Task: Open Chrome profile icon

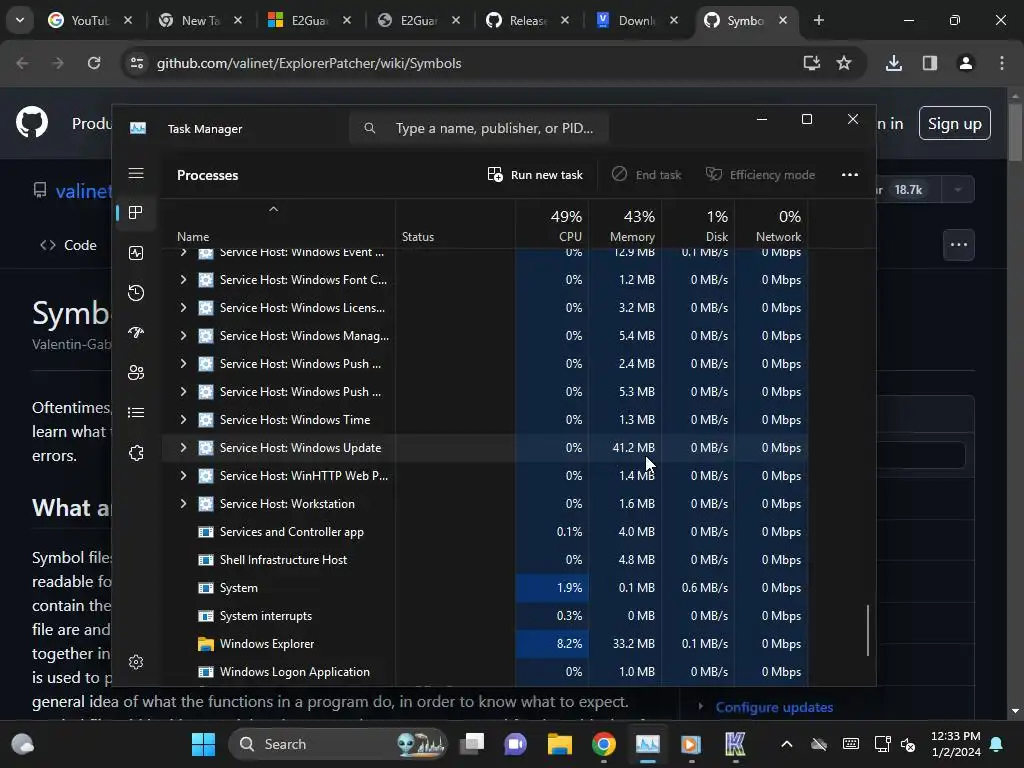Action: pos(965,63)
